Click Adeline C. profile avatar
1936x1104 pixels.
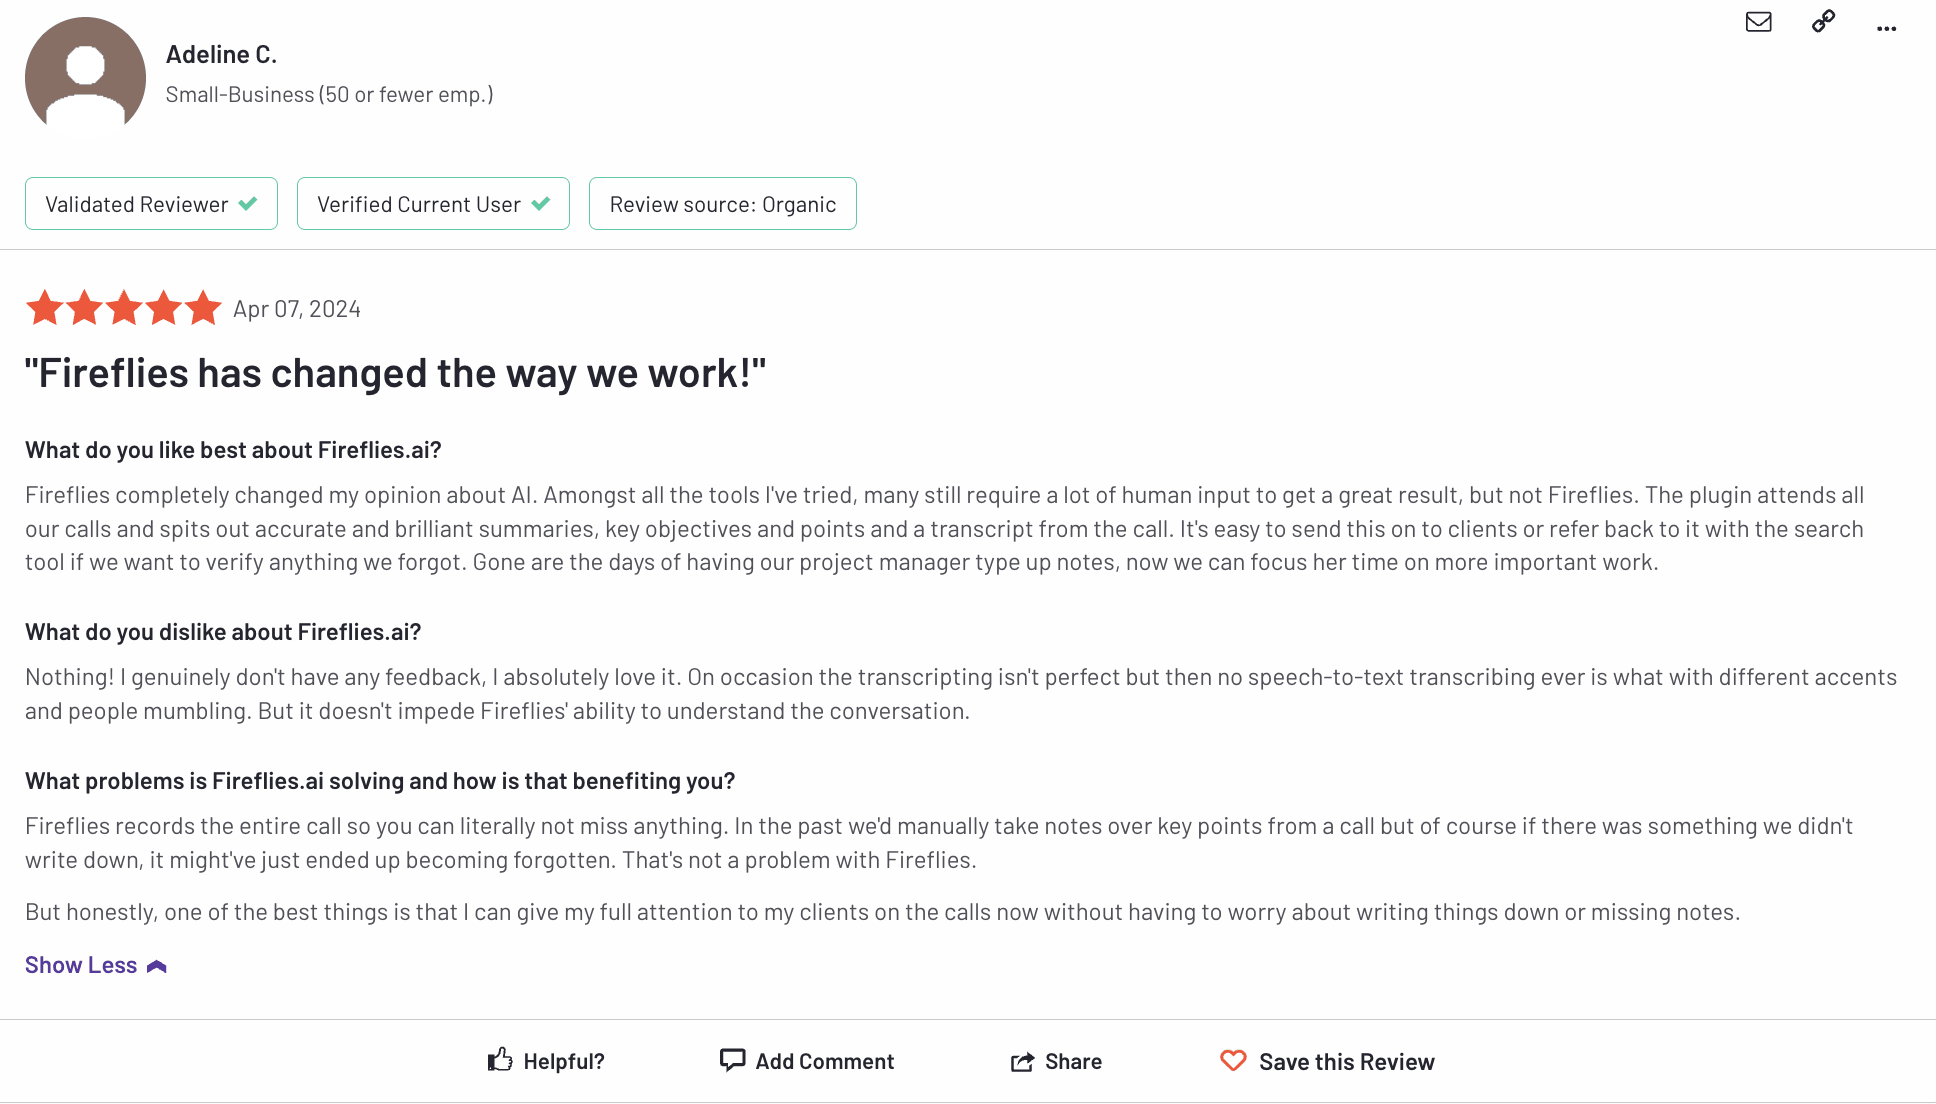(85, 78)
